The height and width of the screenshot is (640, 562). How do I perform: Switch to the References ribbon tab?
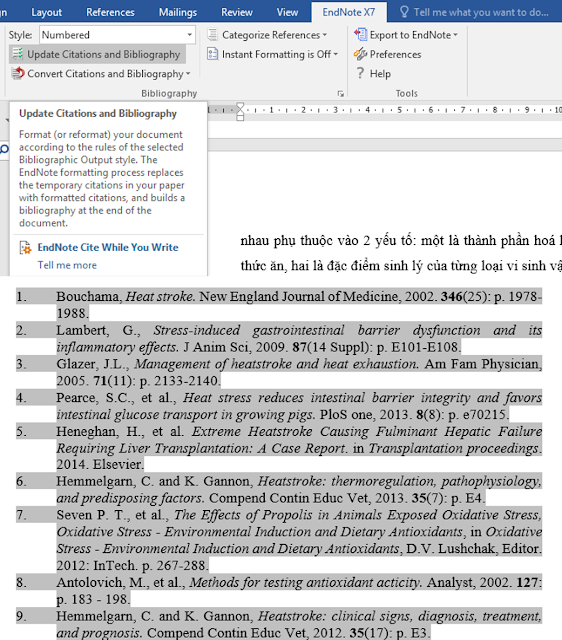(110, 12)
